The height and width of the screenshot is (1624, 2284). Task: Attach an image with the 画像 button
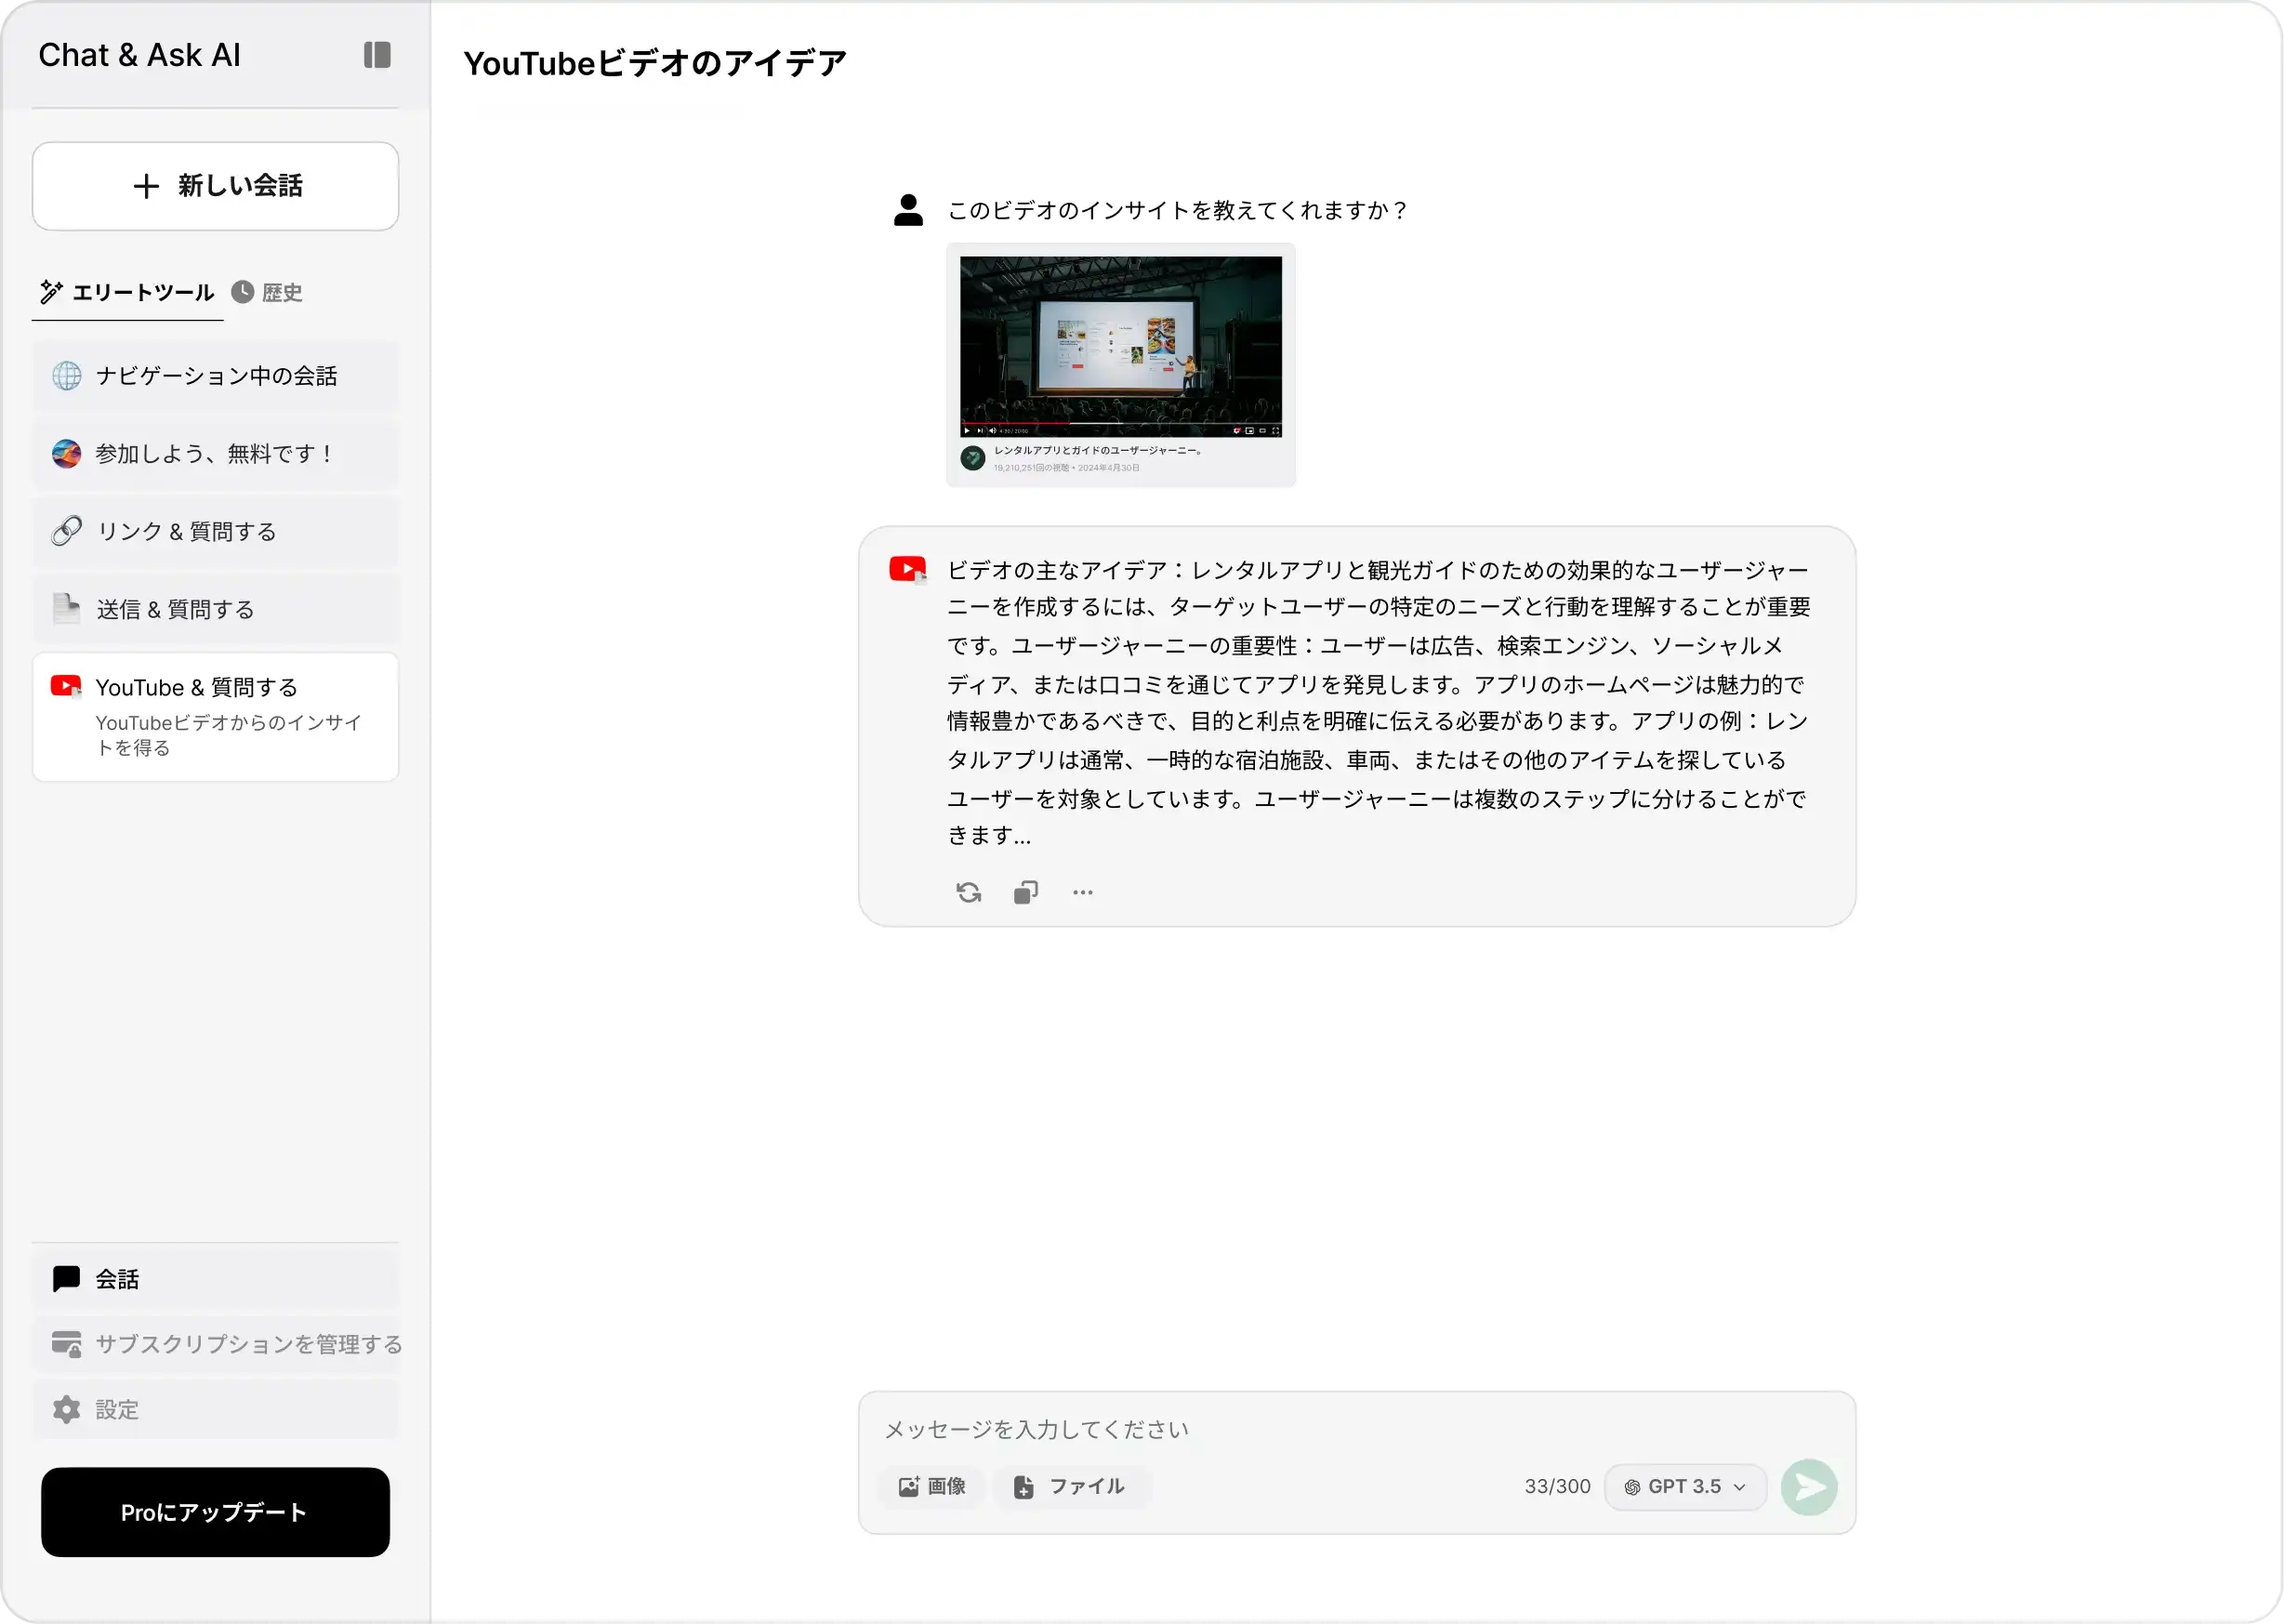point(932,1486)
